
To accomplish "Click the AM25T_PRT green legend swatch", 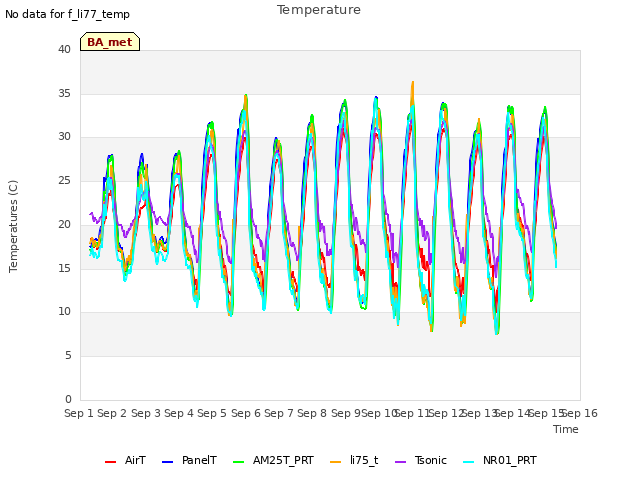I will 238,462.
